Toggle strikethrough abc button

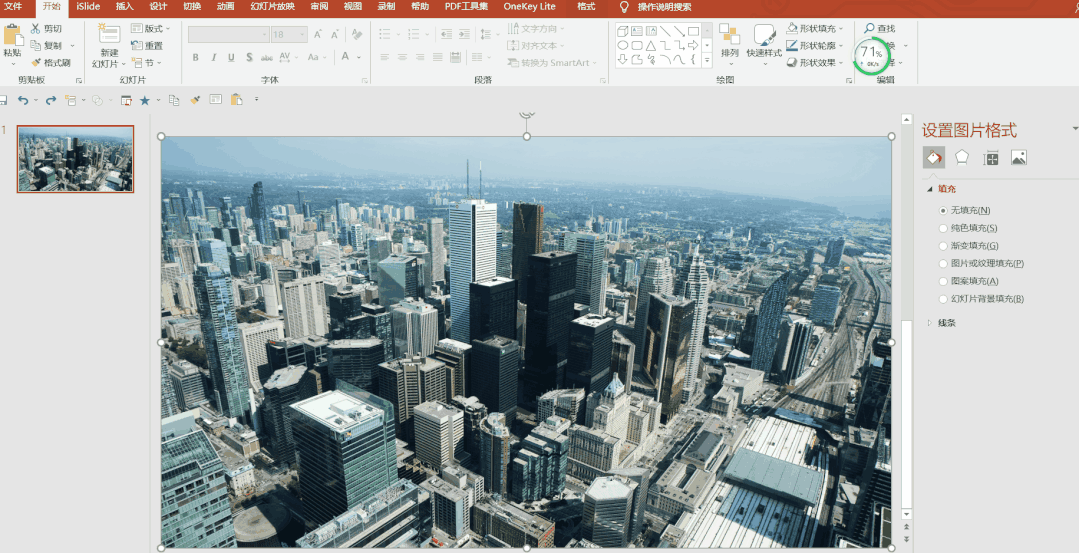point(266,57)
